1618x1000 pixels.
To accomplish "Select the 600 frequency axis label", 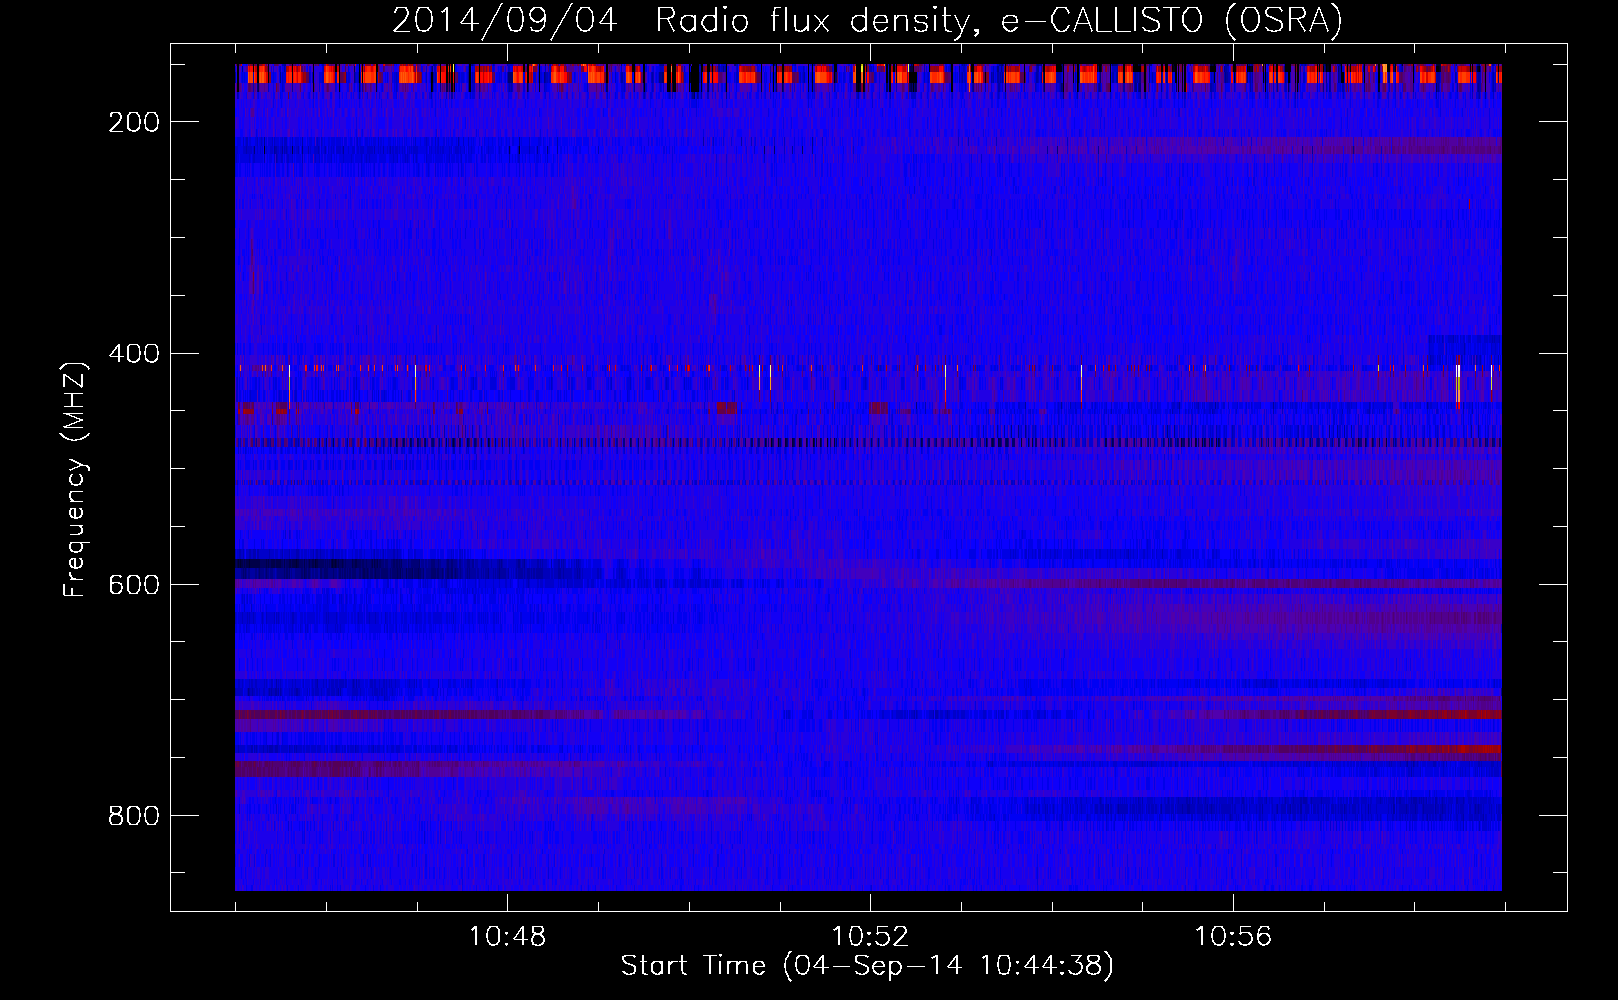I will (x=134, y=585).
